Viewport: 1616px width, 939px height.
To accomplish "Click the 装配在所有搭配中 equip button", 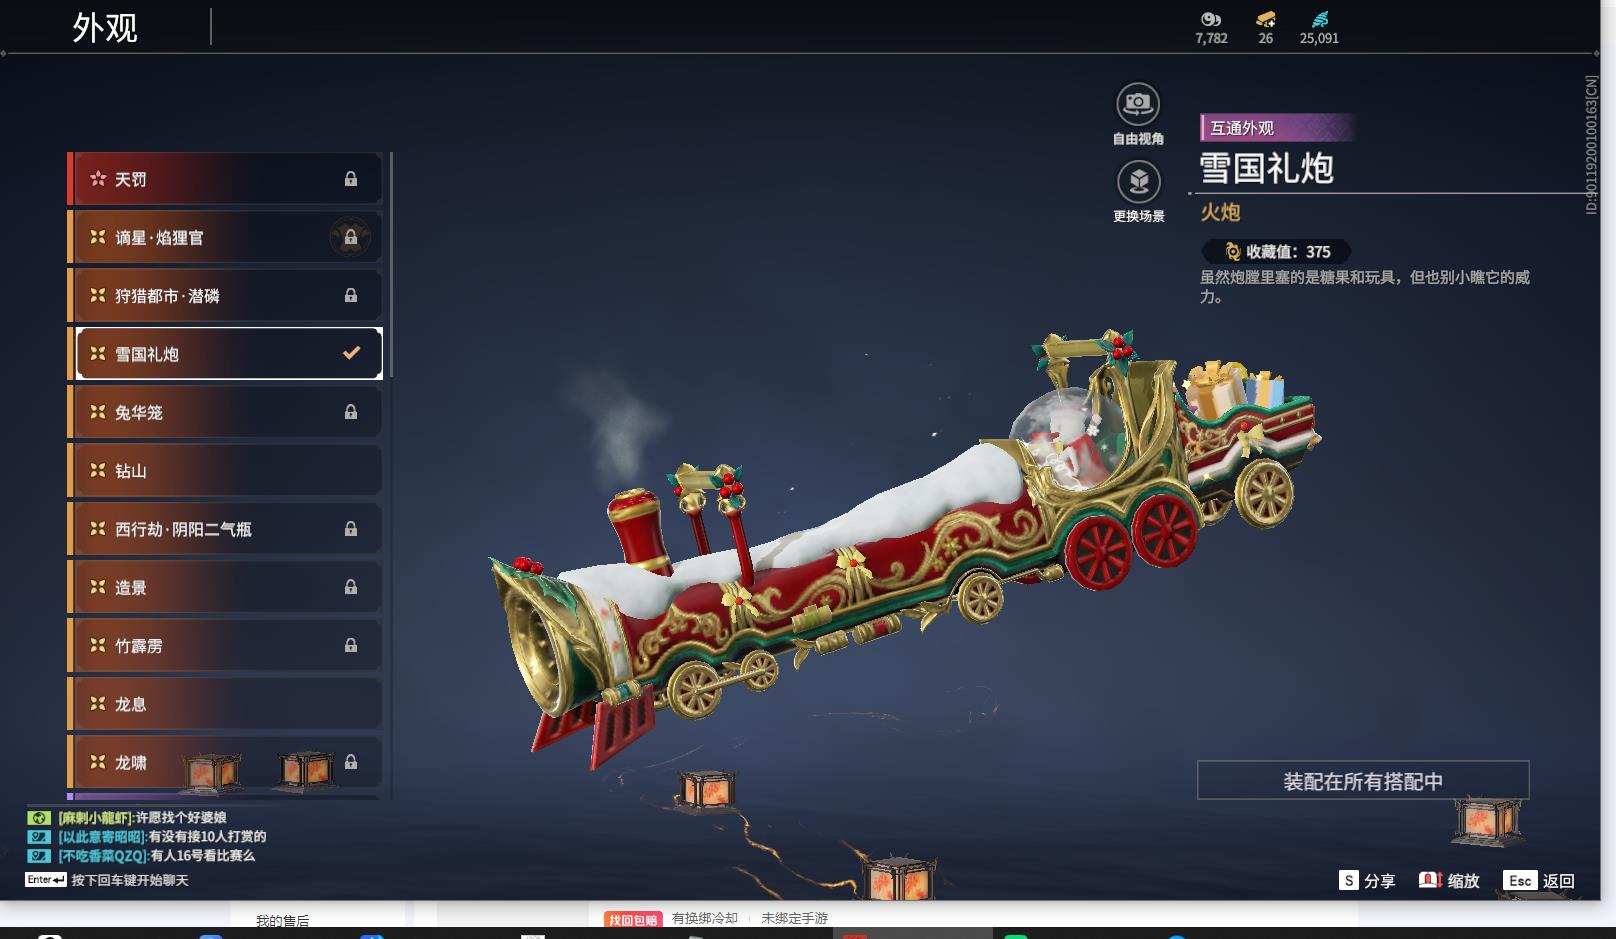I will click(1363, 780).
